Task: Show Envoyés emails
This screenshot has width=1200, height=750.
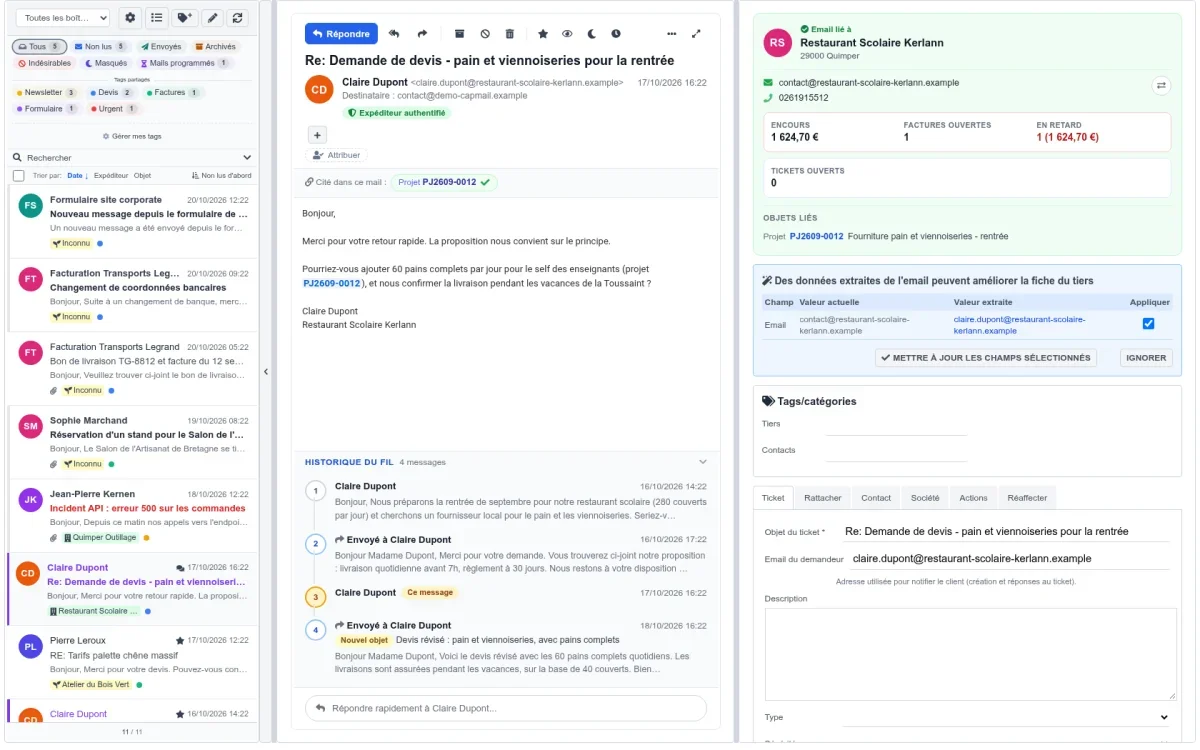Action: coord(161,47)
